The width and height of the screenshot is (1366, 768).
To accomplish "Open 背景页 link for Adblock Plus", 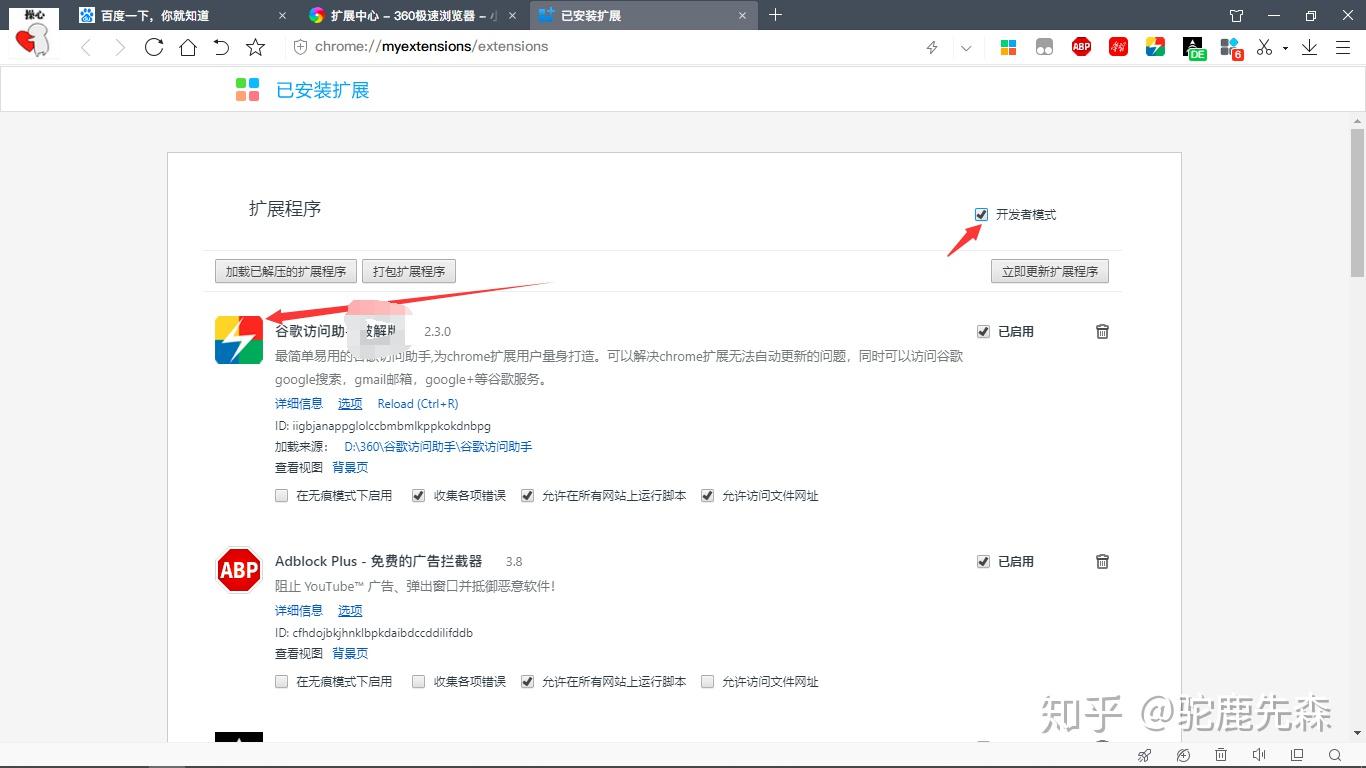I will point(350,653).
